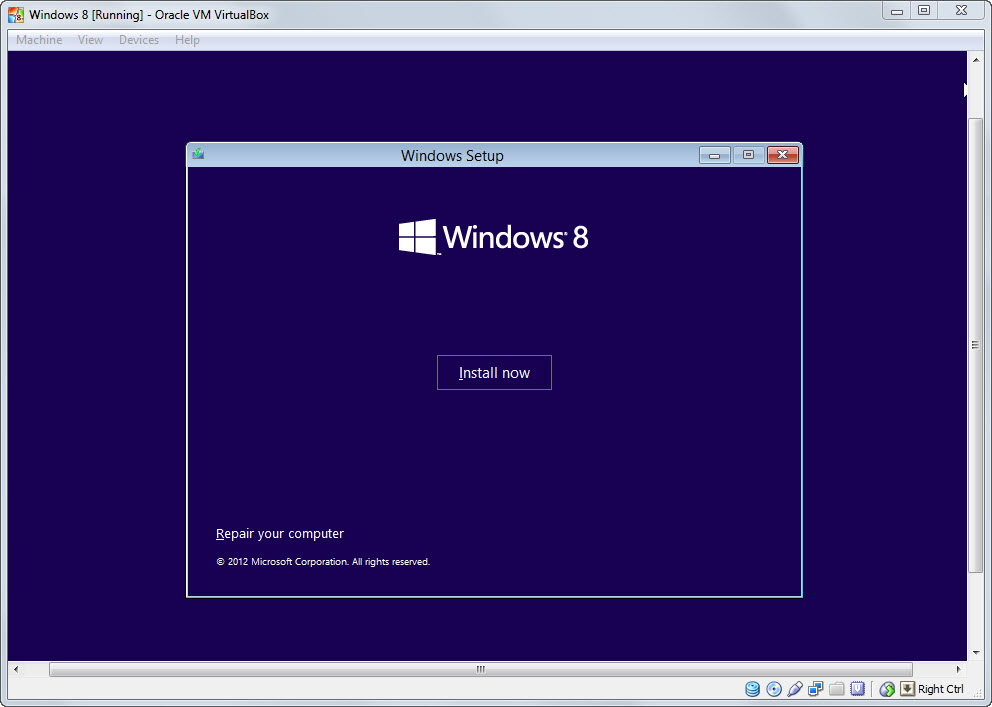Click the keyboard capture indicator icon
The width and height of the screenshot is (992, 707).
tap(910, 689)
